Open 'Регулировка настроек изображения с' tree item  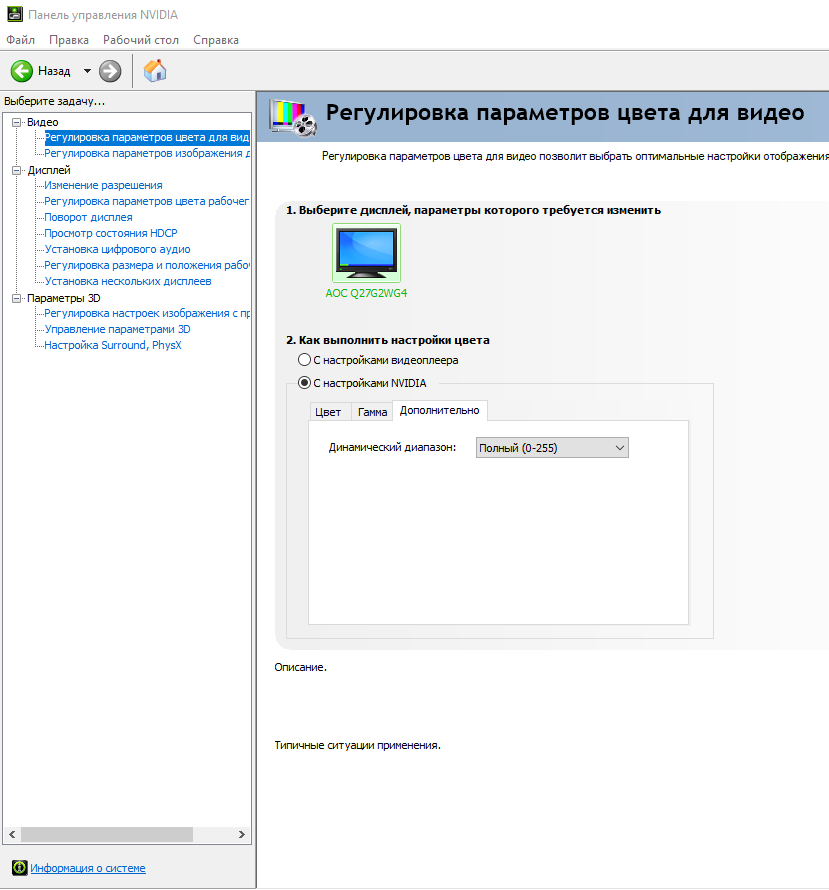[147, 313]
